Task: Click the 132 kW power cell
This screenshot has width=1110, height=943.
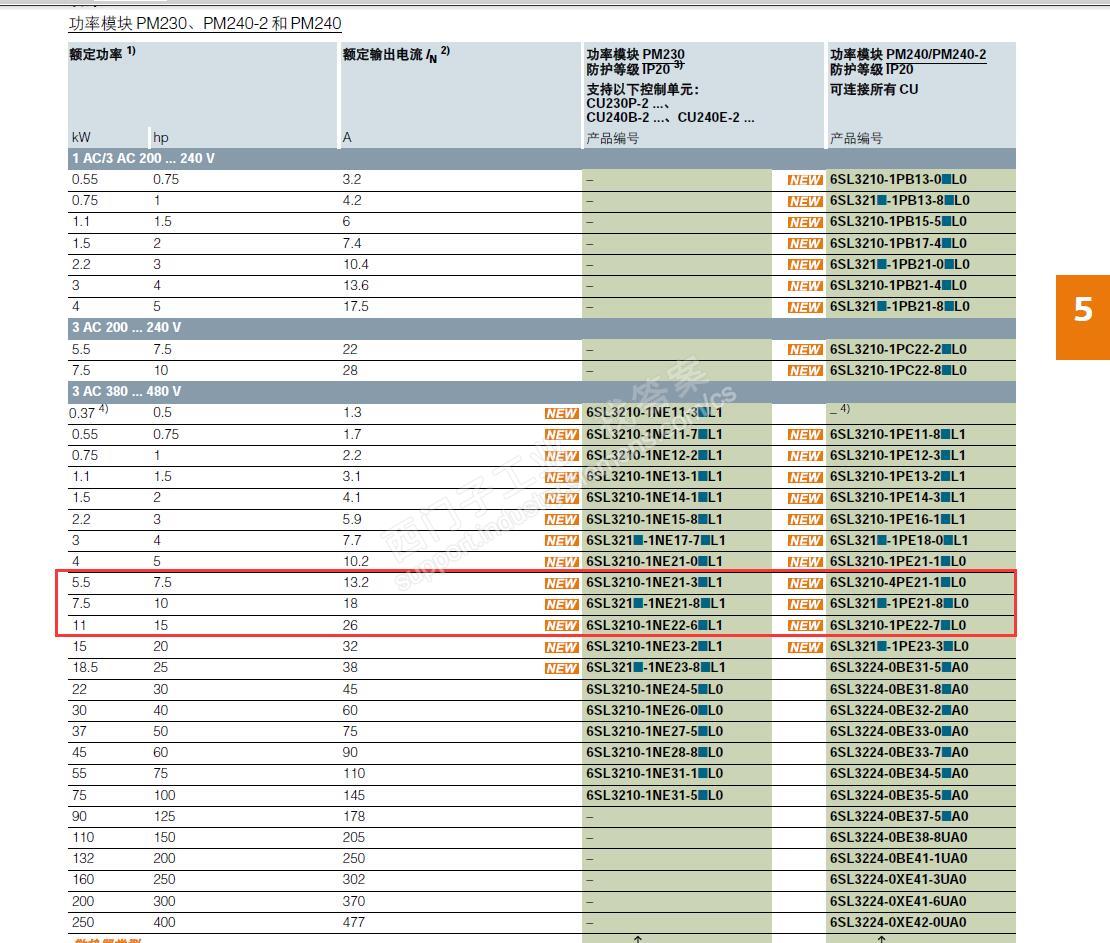Action: click(83, 859)
